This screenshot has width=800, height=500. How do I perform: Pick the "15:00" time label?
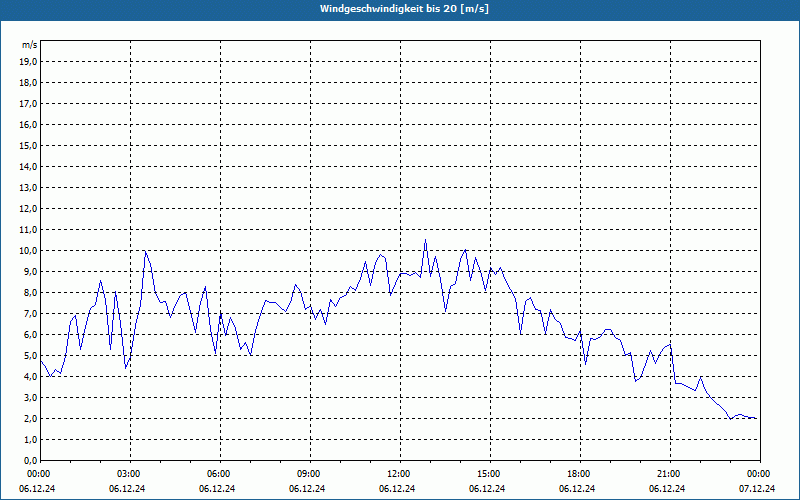tap(488, 474)
